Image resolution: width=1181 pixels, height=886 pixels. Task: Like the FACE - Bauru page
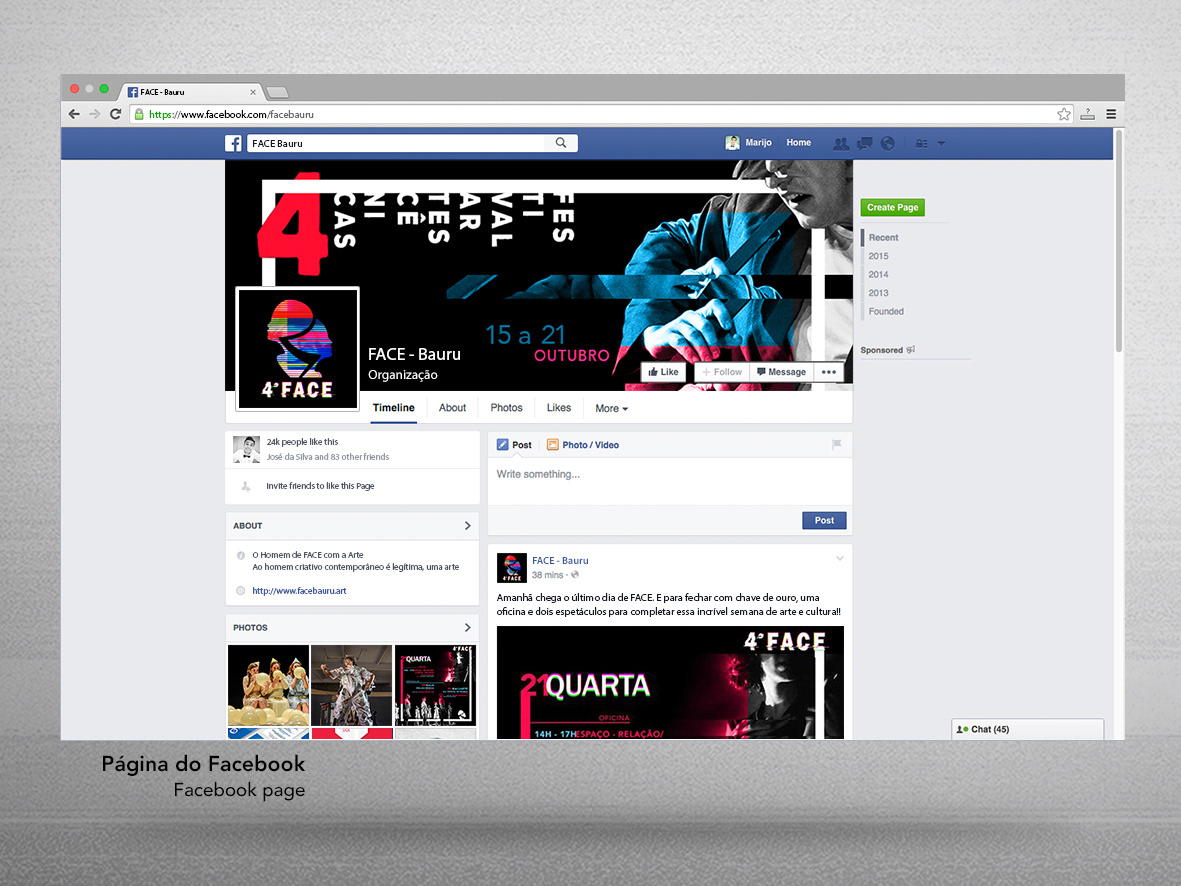[663, 372]
